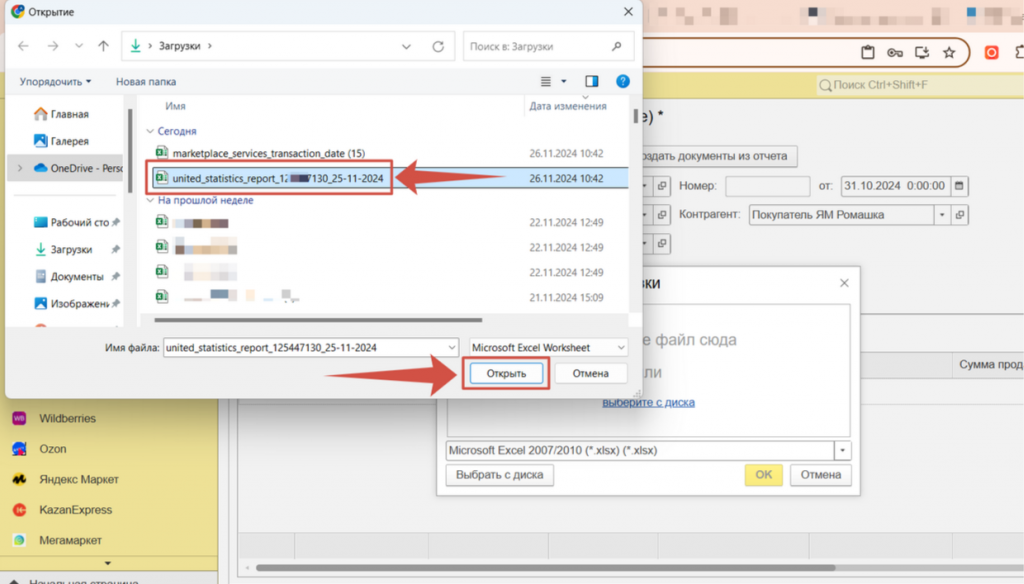Click the Поиск в: Загрузки search field

pyautogui.click(x=540, y=46)
